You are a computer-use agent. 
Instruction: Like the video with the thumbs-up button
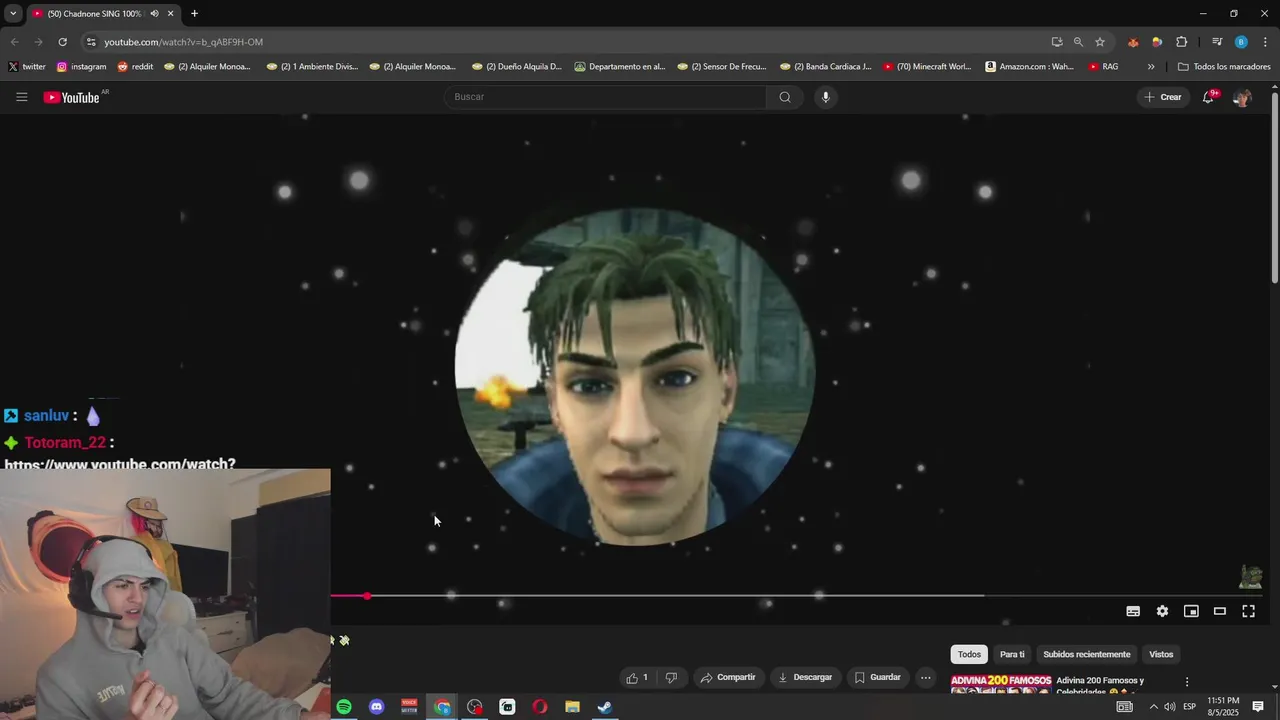pos(637,677)
